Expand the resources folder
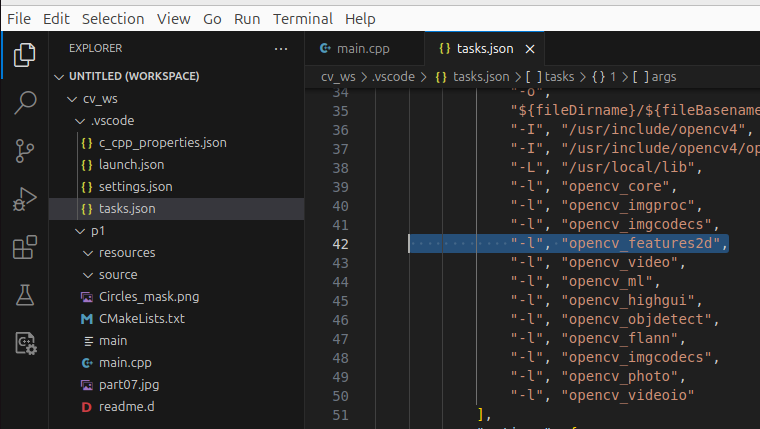 [x=89, y=253]
